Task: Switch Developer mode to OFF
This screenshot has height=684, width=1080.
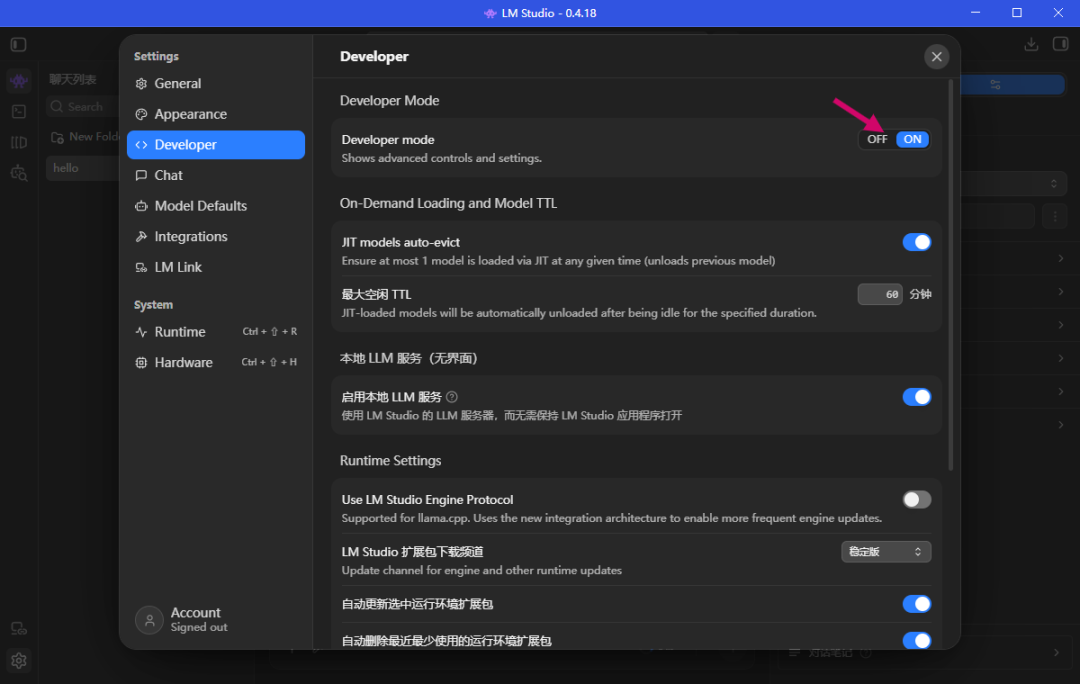Action: click(x=877, y=139)
